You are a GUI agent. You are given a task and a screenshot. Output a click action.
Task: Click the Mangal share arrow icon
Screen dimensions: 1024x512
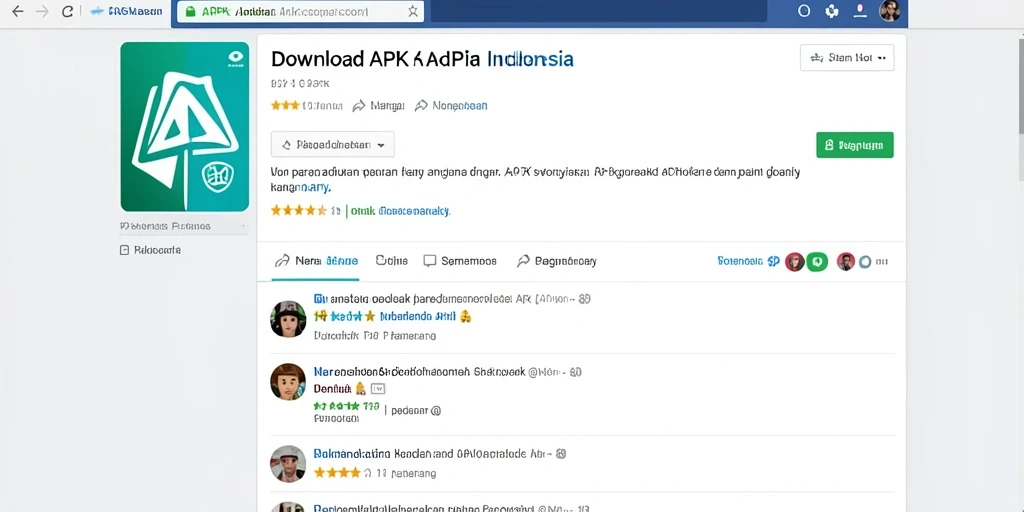point(359,106)
